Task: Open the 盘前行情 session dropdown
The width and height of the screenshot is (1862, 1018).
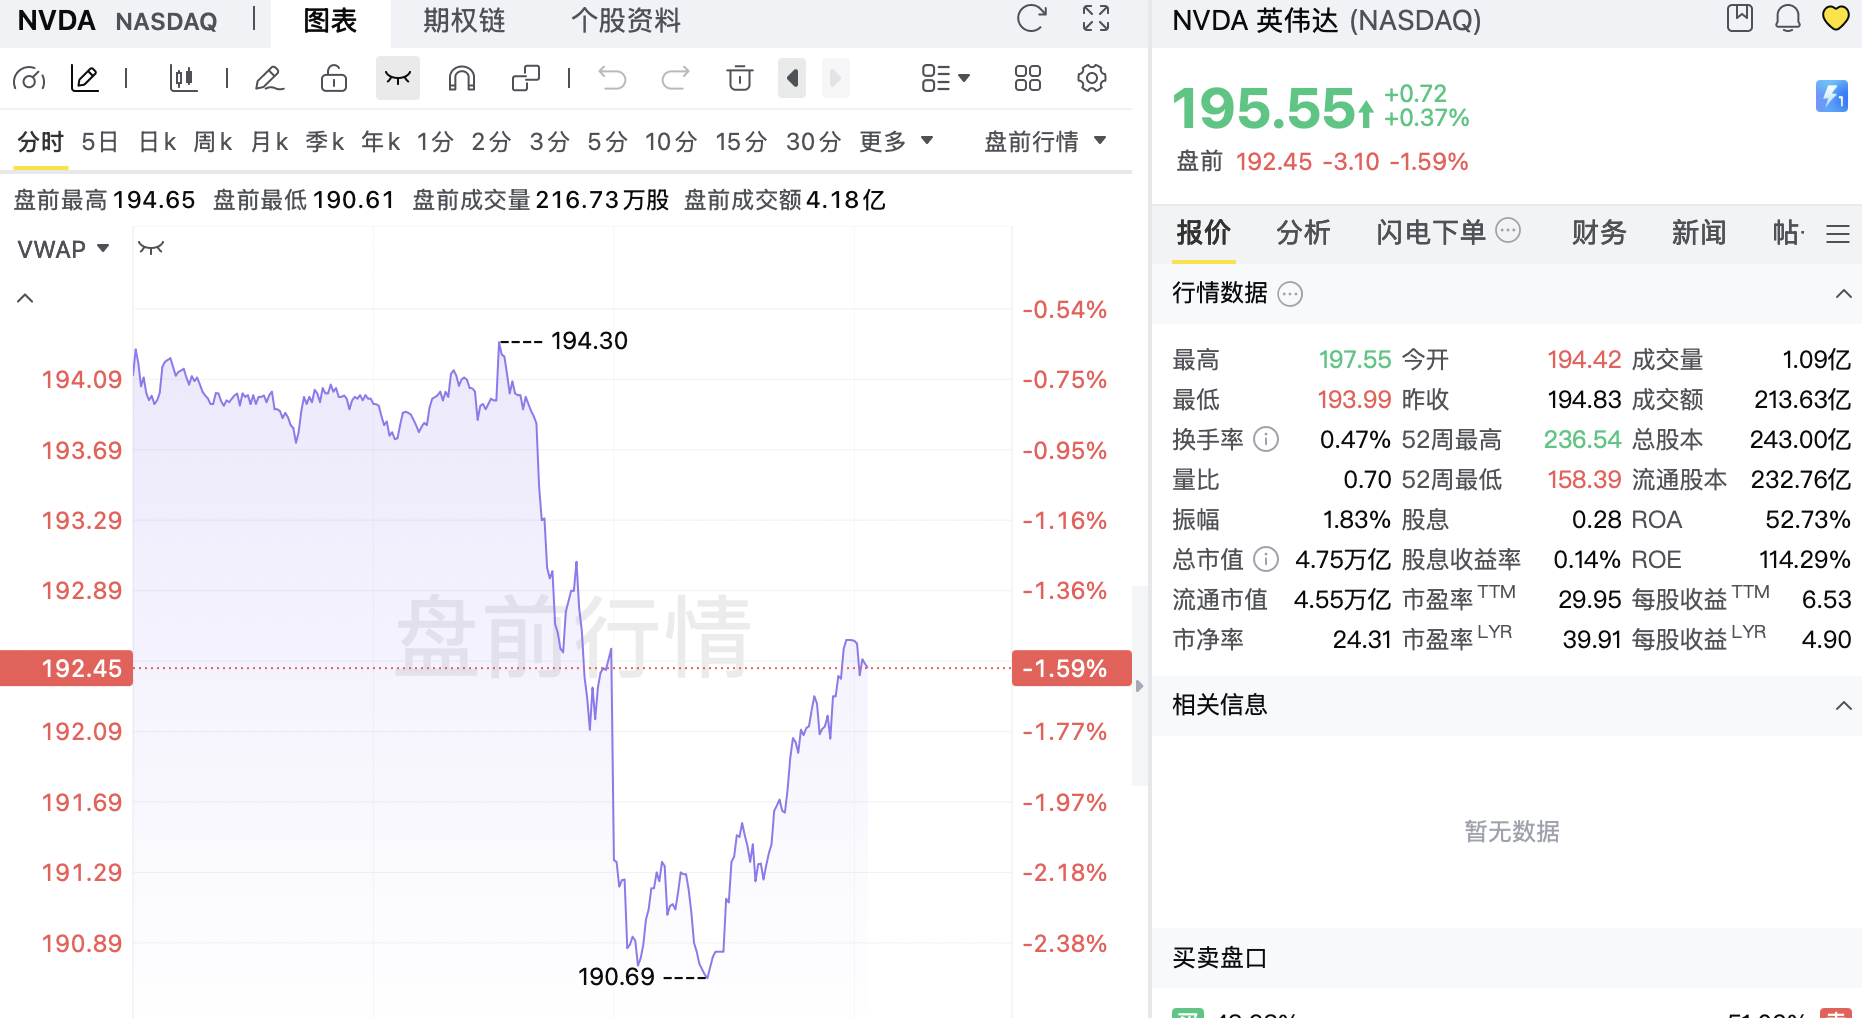Action: tap(1045, 141)
